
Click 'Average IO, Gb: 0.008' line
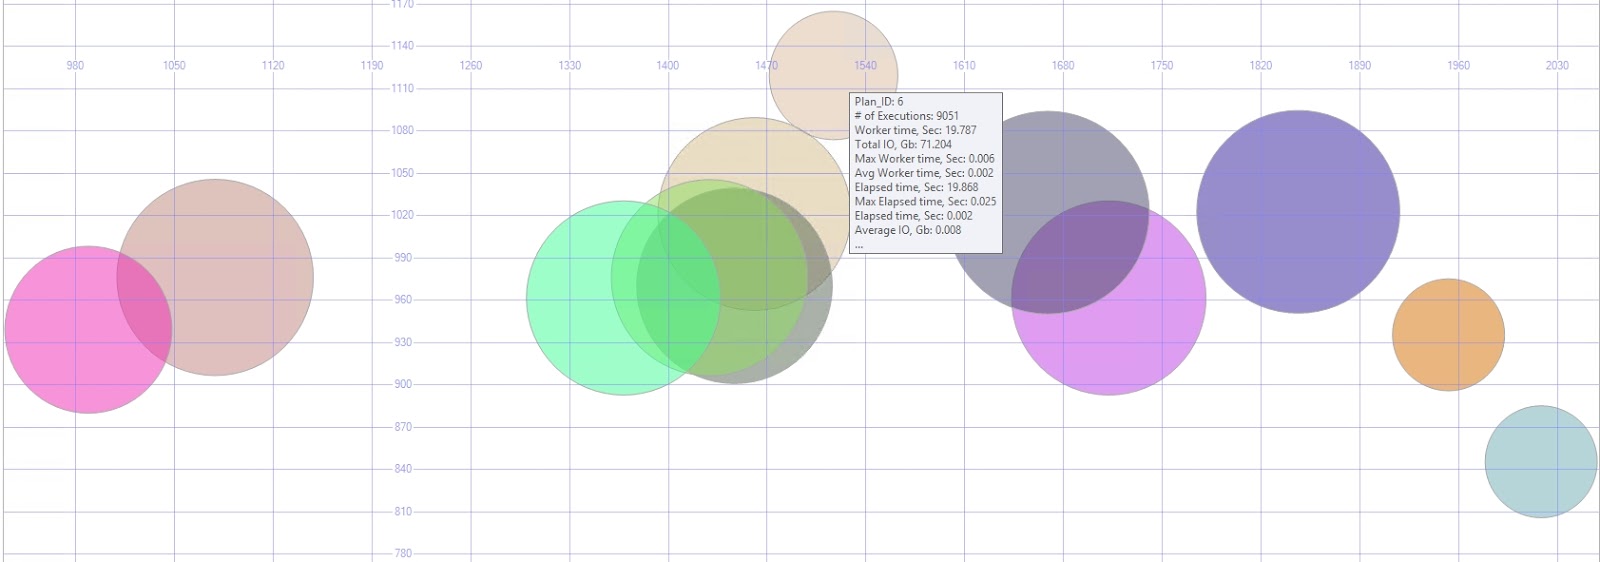[x=907, y=230]
